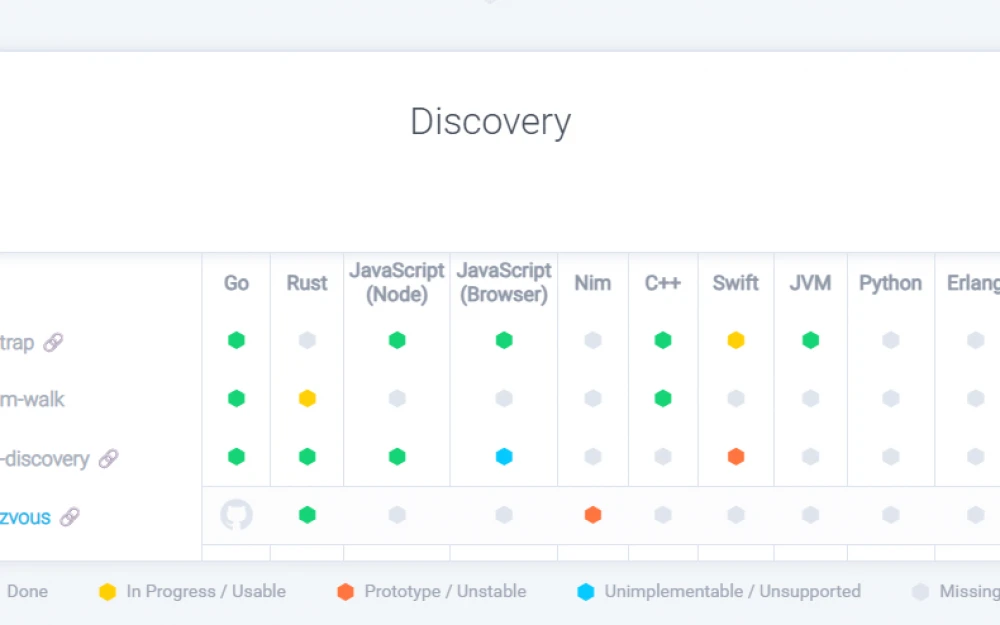The image size is (1000, 625).
Task: Click green hexagon in C++ random-walk cell
Action: click(x=662, y=399)
